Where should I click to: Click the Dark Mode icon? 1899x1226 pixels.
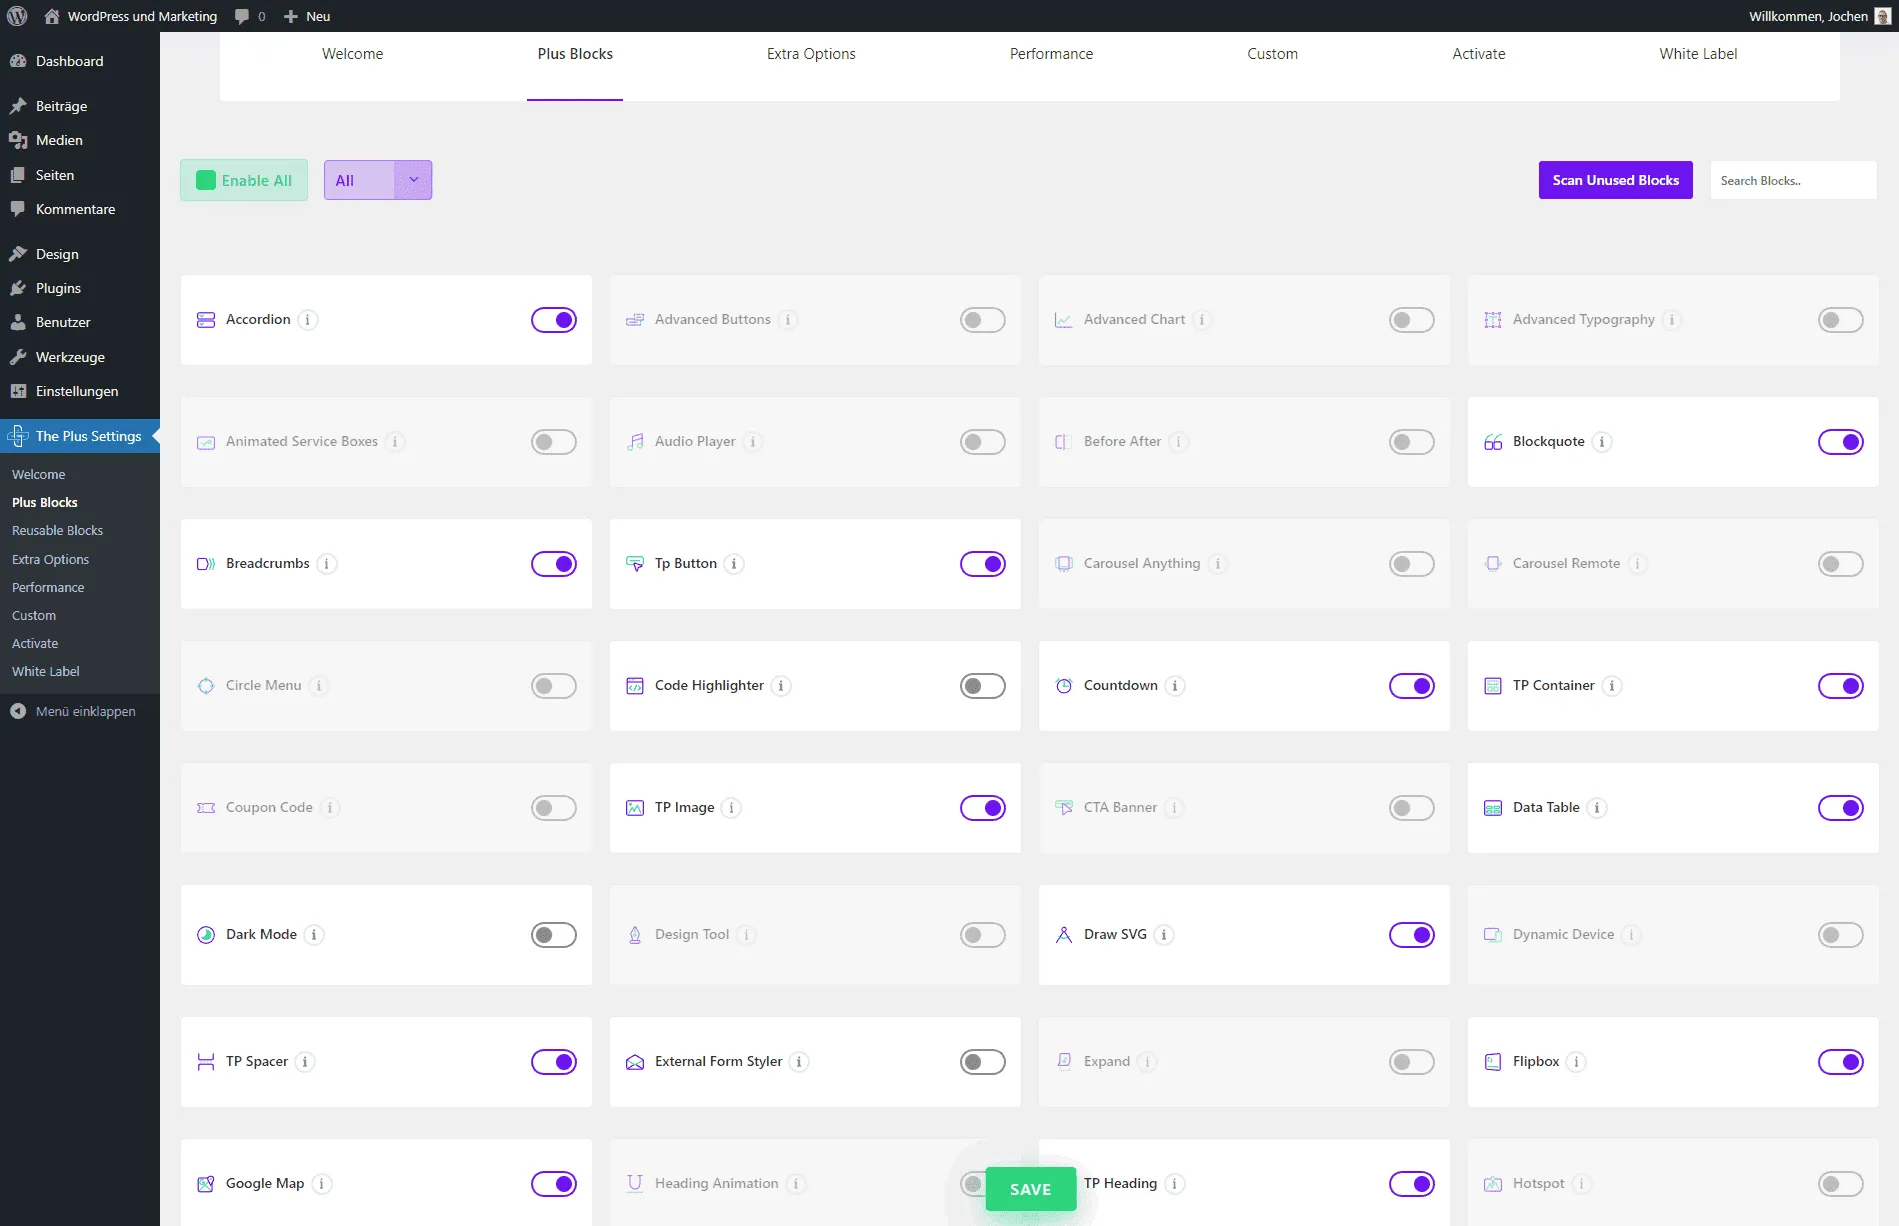point(206,935)
